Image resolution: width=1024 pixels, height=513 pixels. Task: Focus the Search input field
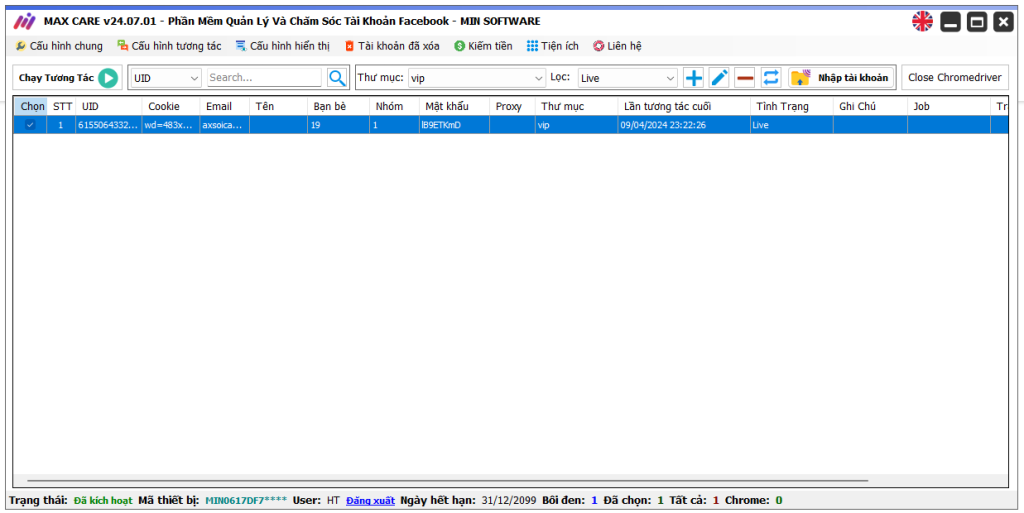(264, 77)
